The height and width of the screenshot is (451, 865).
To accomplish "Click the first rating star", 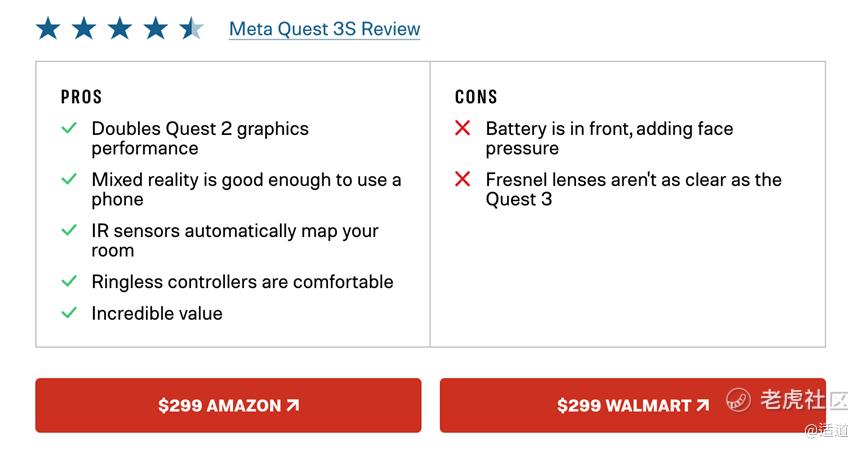I will pos(48,28).
